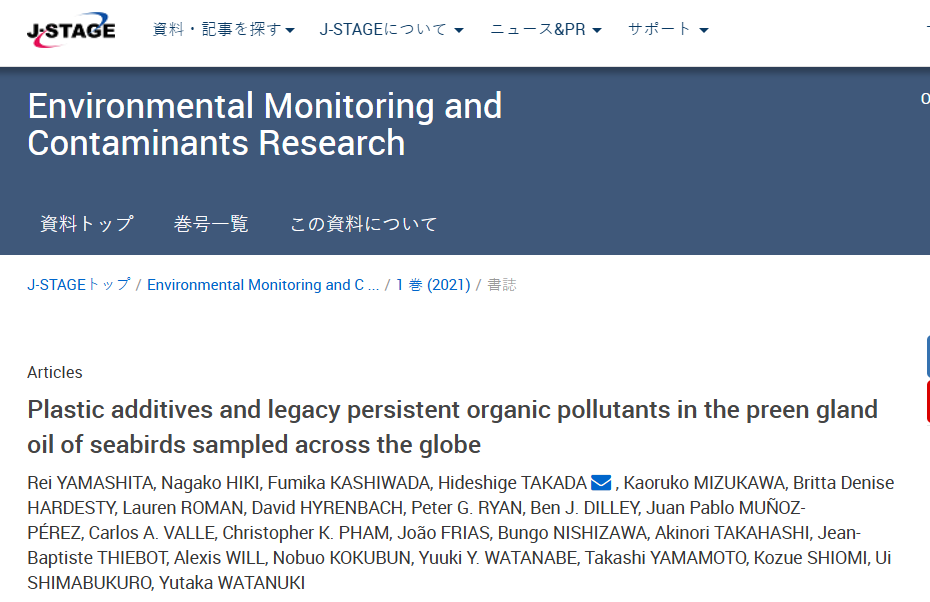Screen dimensions: 930x602
Task: Expand the ニュース&PR menu
Action: (546, 29)
